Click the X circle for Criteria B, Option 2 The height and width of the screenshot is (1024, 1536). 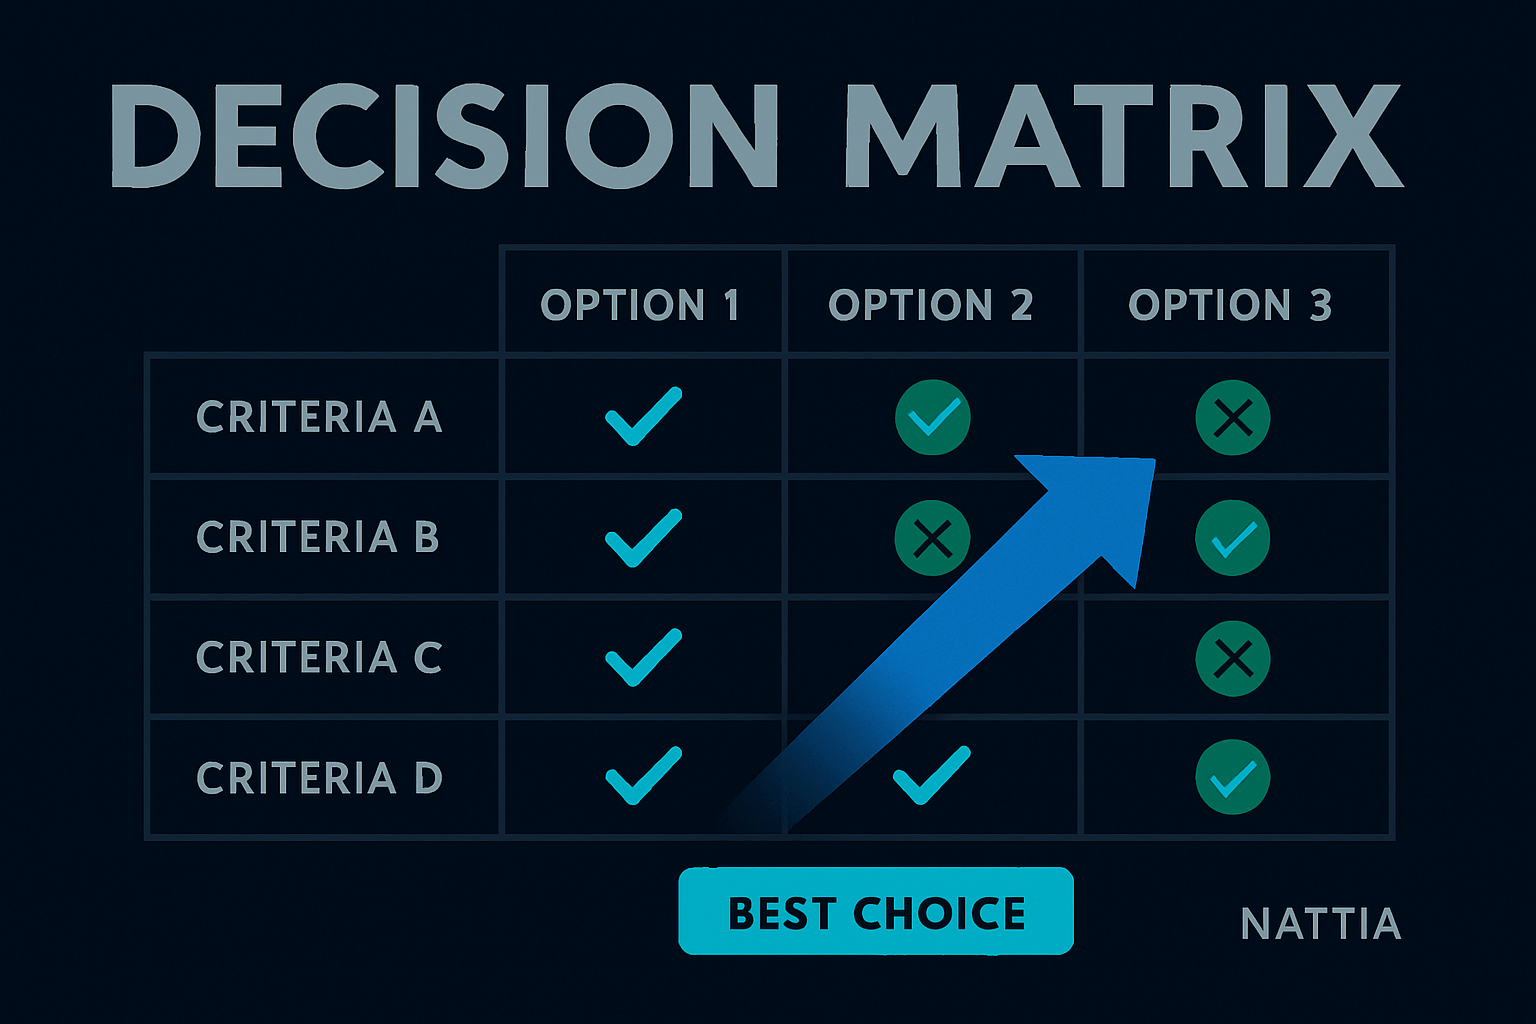coord(932,538)
